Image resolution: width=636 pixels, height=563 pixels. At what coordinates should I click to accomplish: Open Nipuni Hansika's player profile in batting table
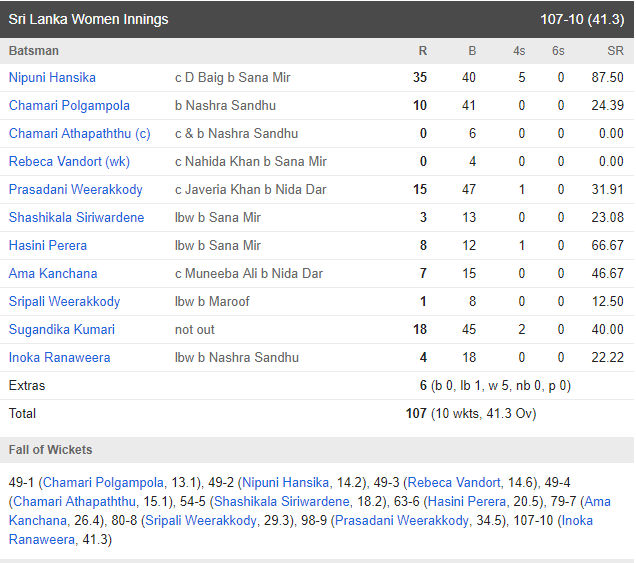coord(52,77)
